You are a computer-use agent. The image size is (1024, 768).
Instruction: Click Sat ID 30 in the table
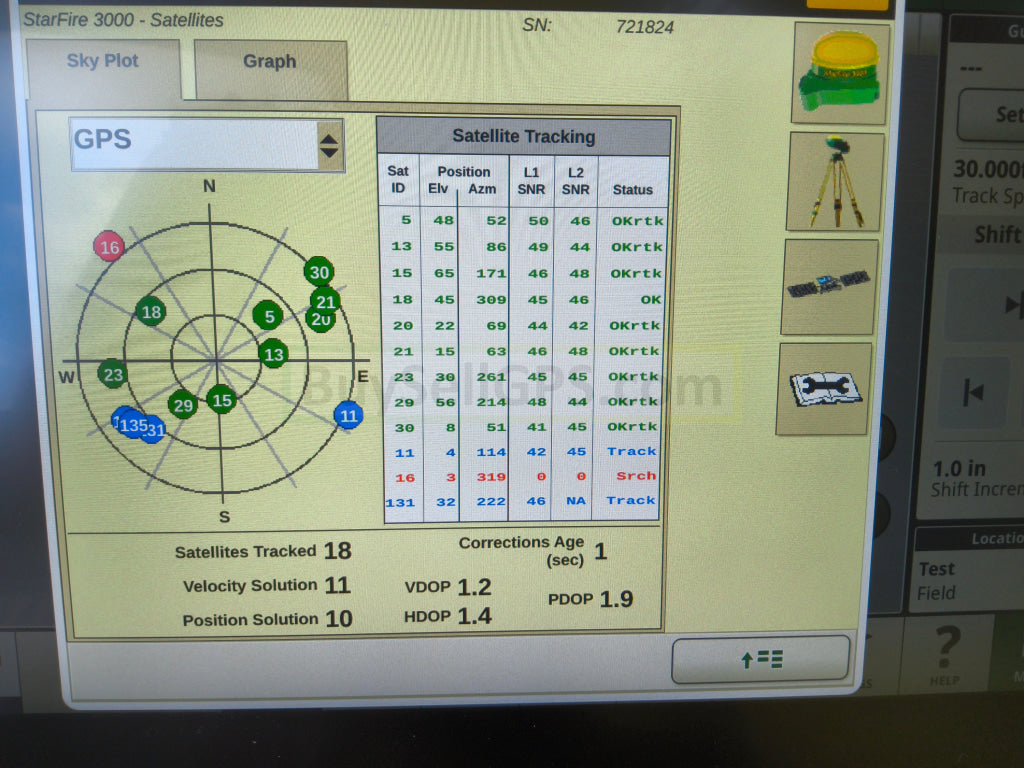pyautogui.click(x=404, y=428)
